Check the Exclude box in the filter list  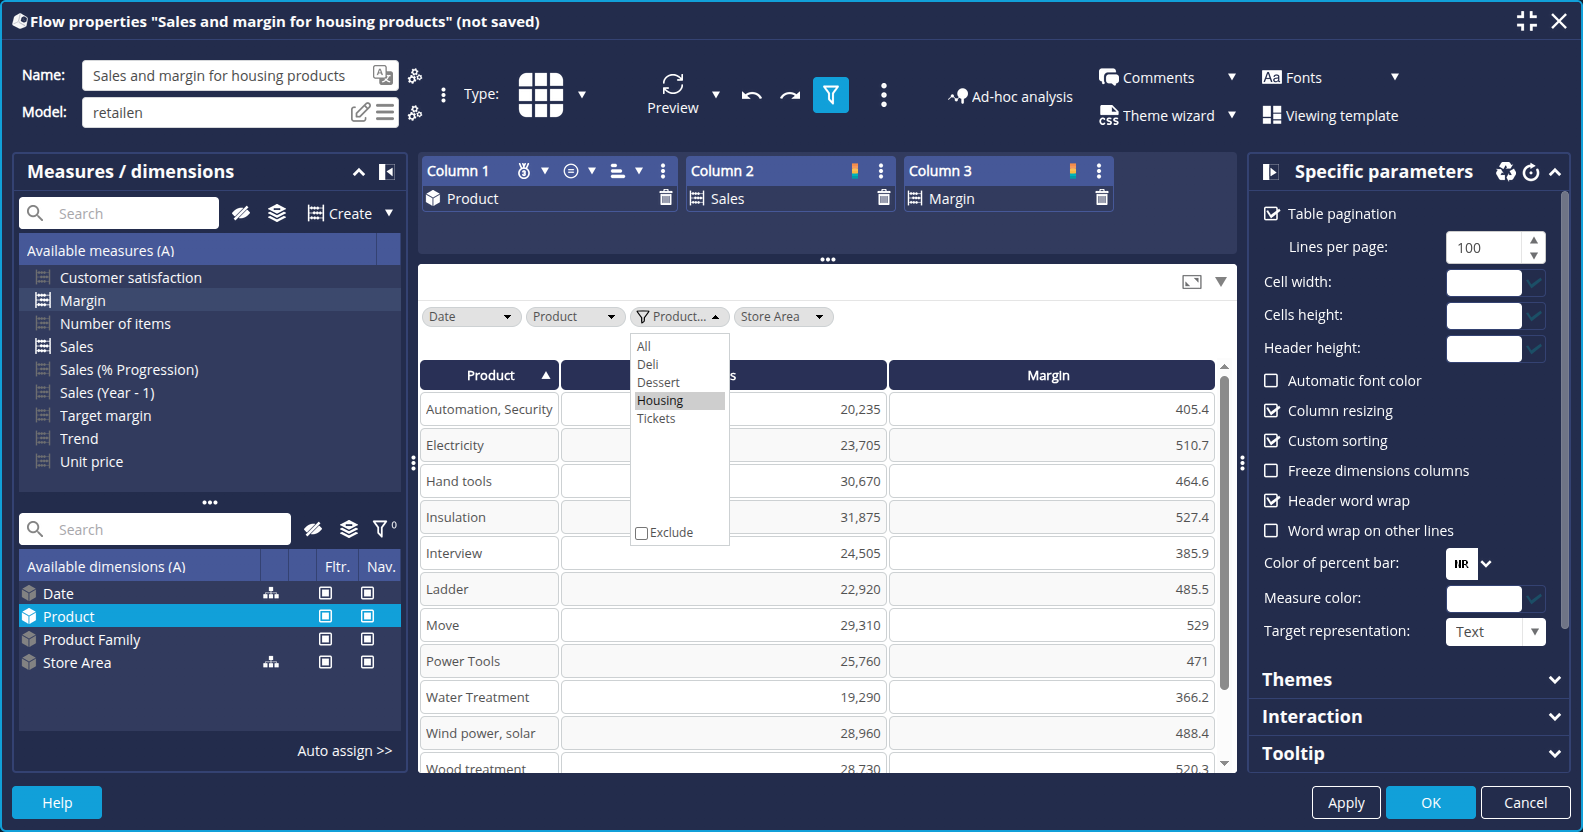pos(642,533)
